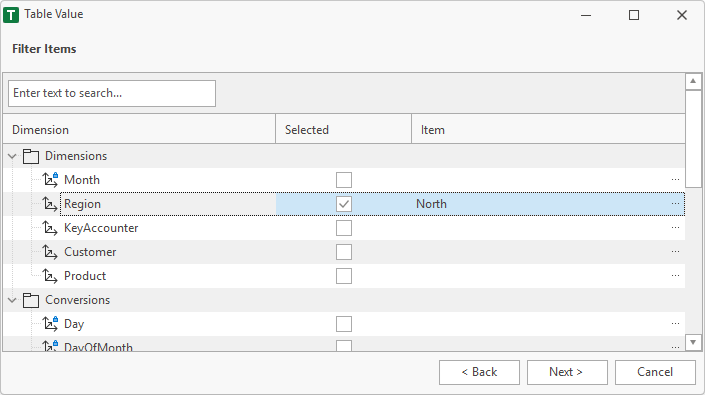Minimize the Table Value window
The width and height of the screenshot is (705, 395).
tap(586, 15)
